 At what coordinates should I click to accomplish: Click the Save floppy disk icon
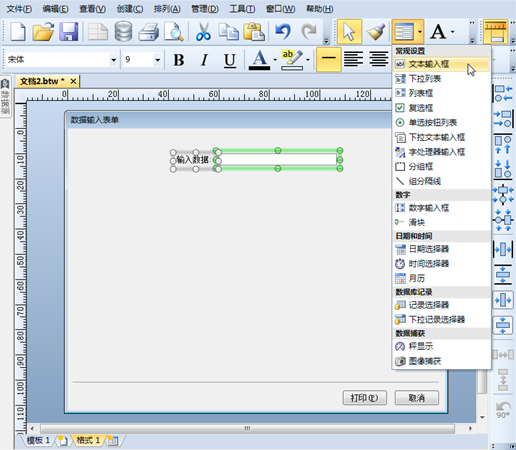pos(69,32)
